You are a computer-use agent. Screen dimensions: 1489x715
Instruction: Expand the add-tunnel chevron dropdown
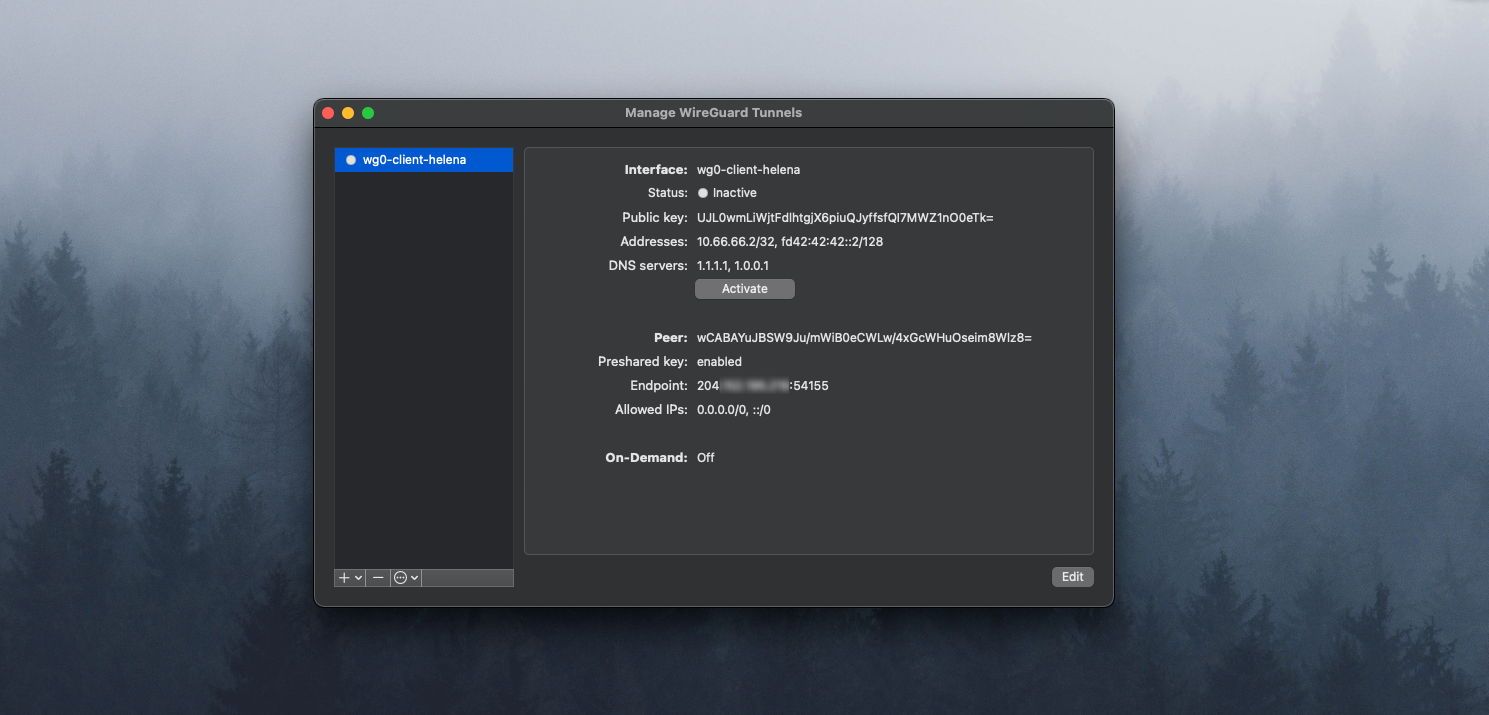click(x=358, y=578)
